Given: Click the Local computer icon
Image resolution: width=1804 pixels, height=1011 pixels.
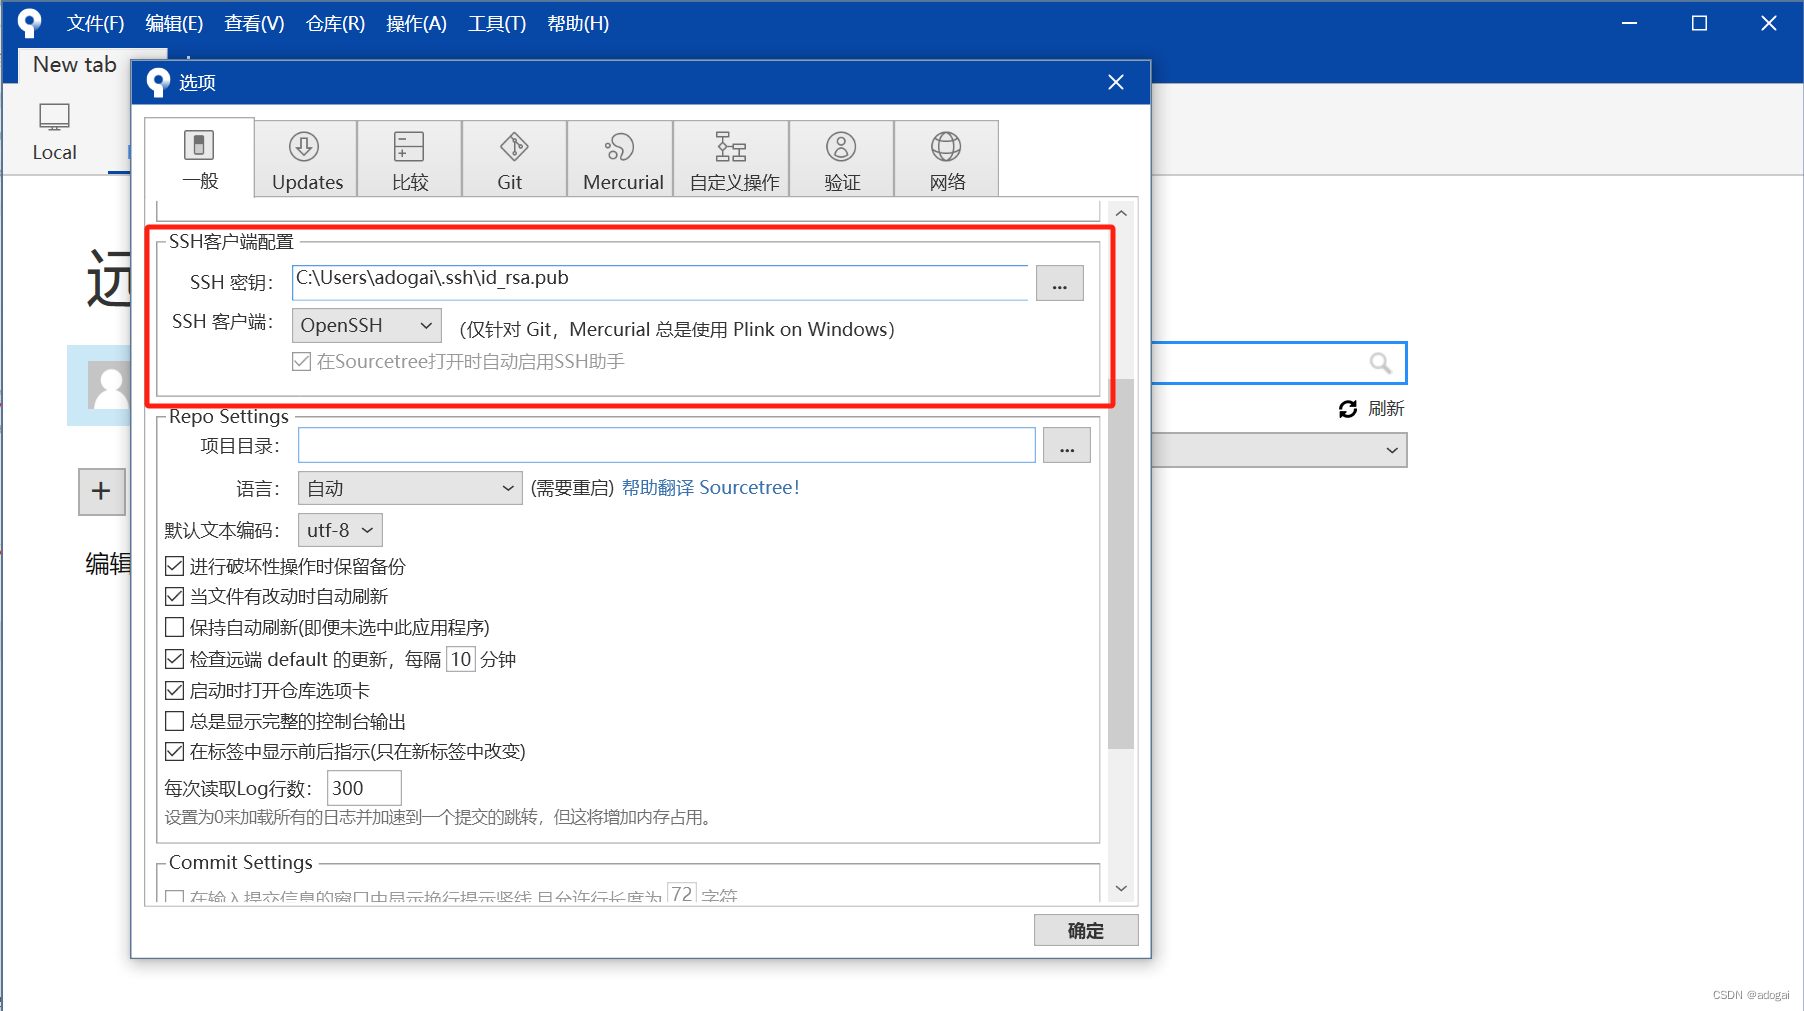Looking at the screenshot, I should pyautogui.click(x=54, y=118).
